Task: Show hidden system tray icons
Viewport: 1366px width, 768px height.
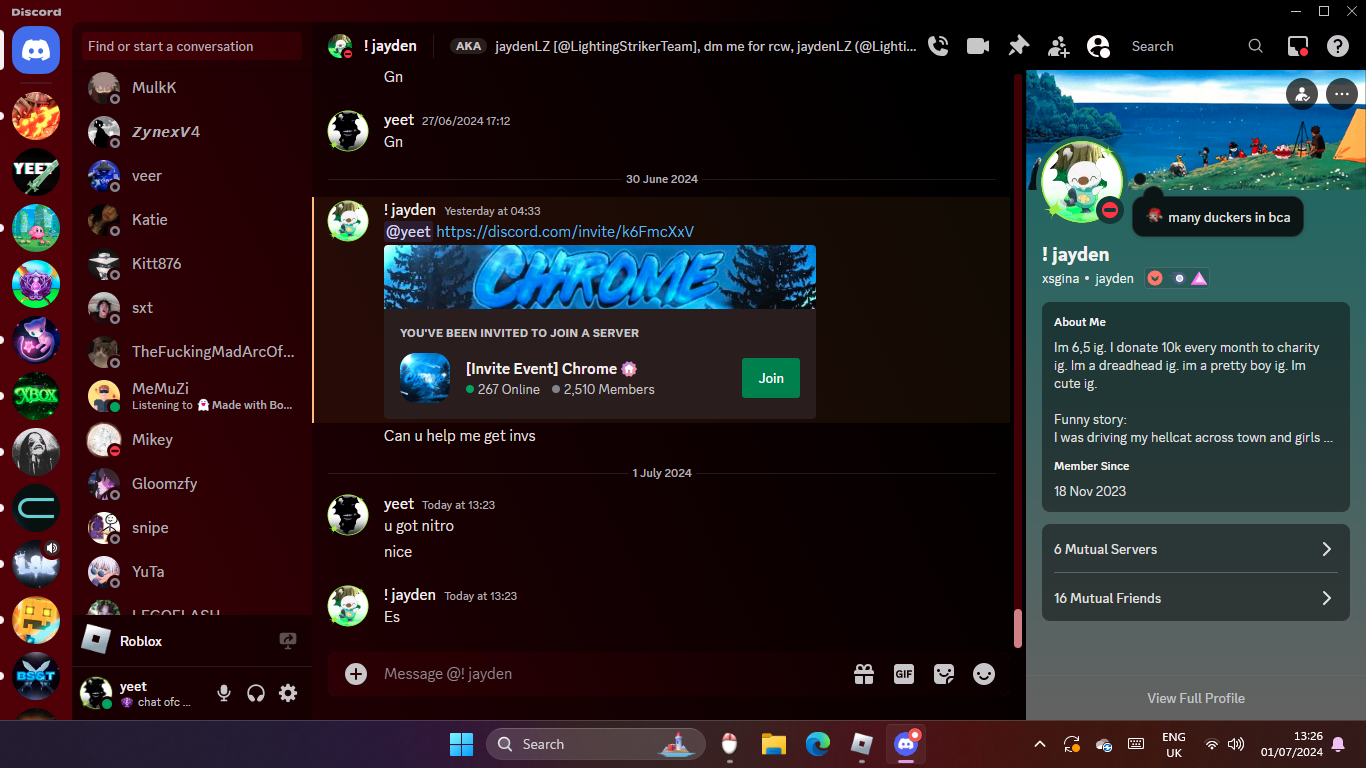Action: point(1040,744)
